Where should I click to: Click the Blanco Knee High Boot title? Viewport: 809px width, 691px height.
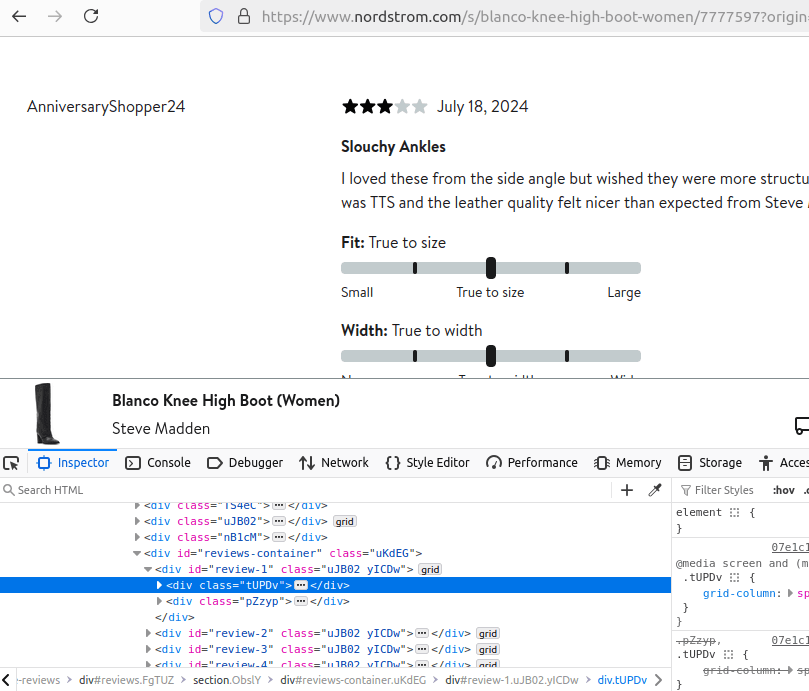[226, 400]
